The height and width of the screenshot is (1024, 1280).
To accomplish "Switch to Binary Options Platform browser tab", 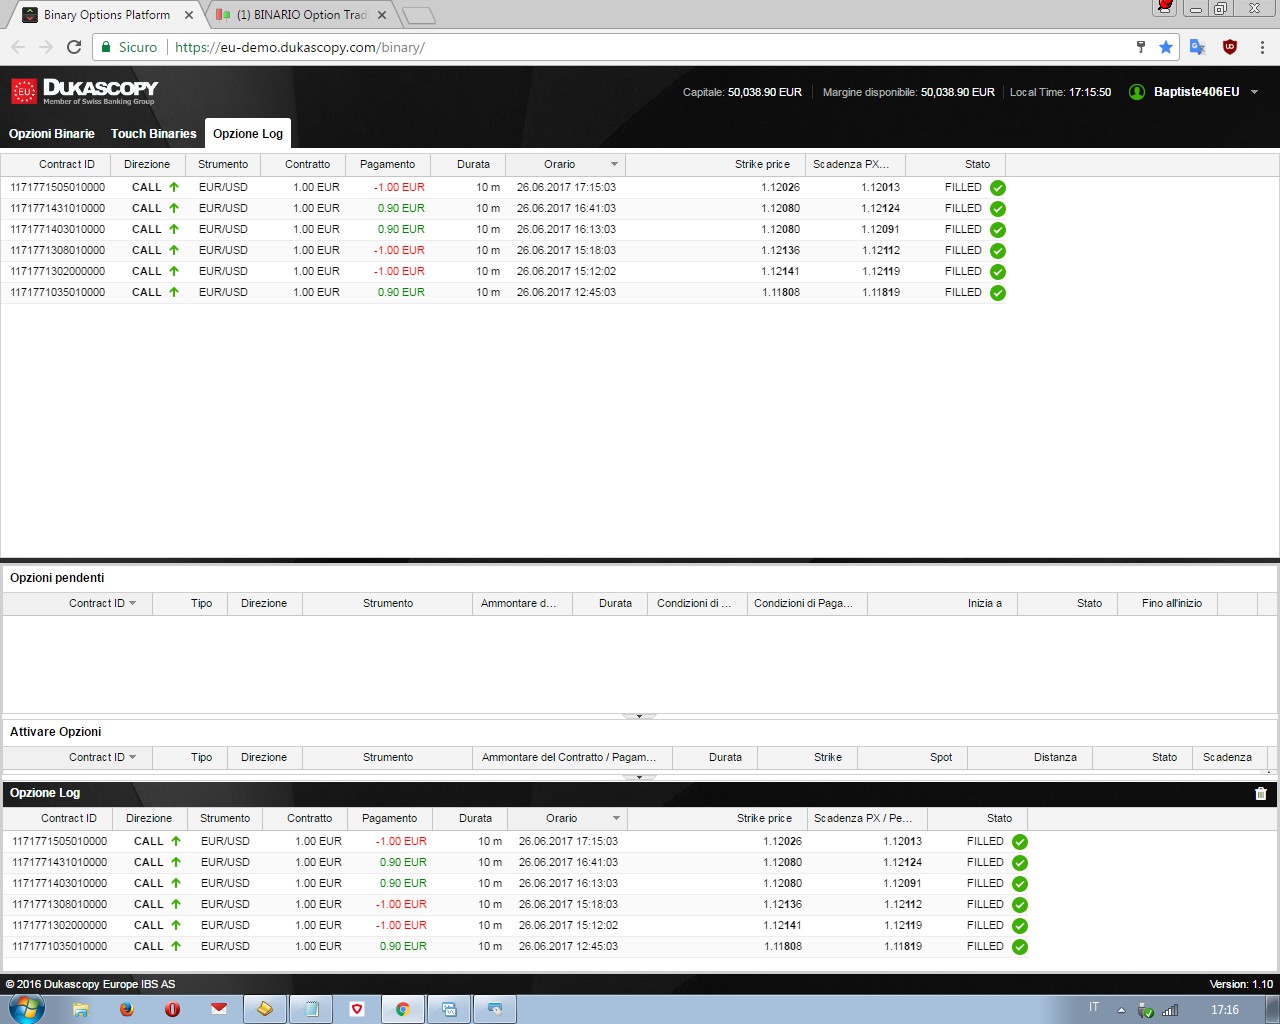I will (x=107, y=15).
